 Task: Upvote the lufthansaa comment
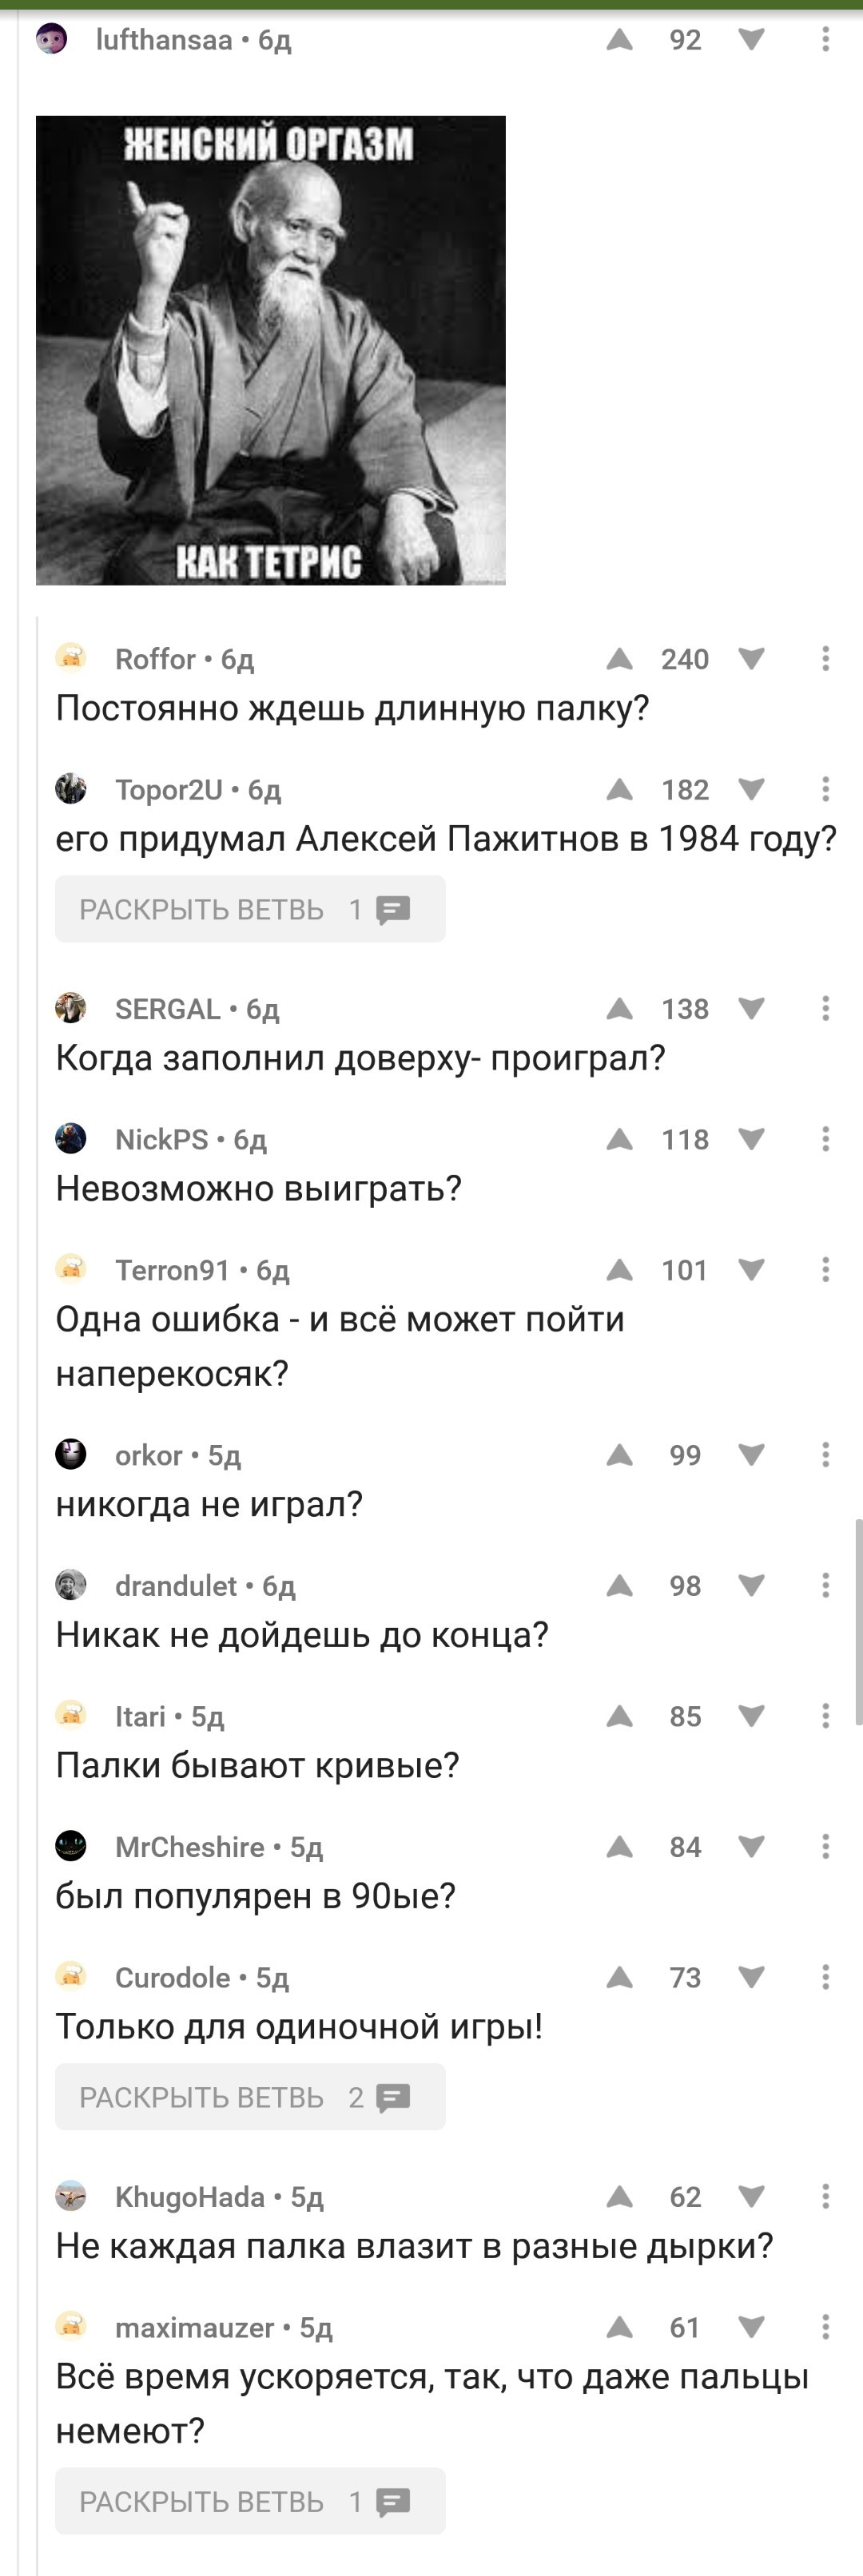[x=620, y=39]
